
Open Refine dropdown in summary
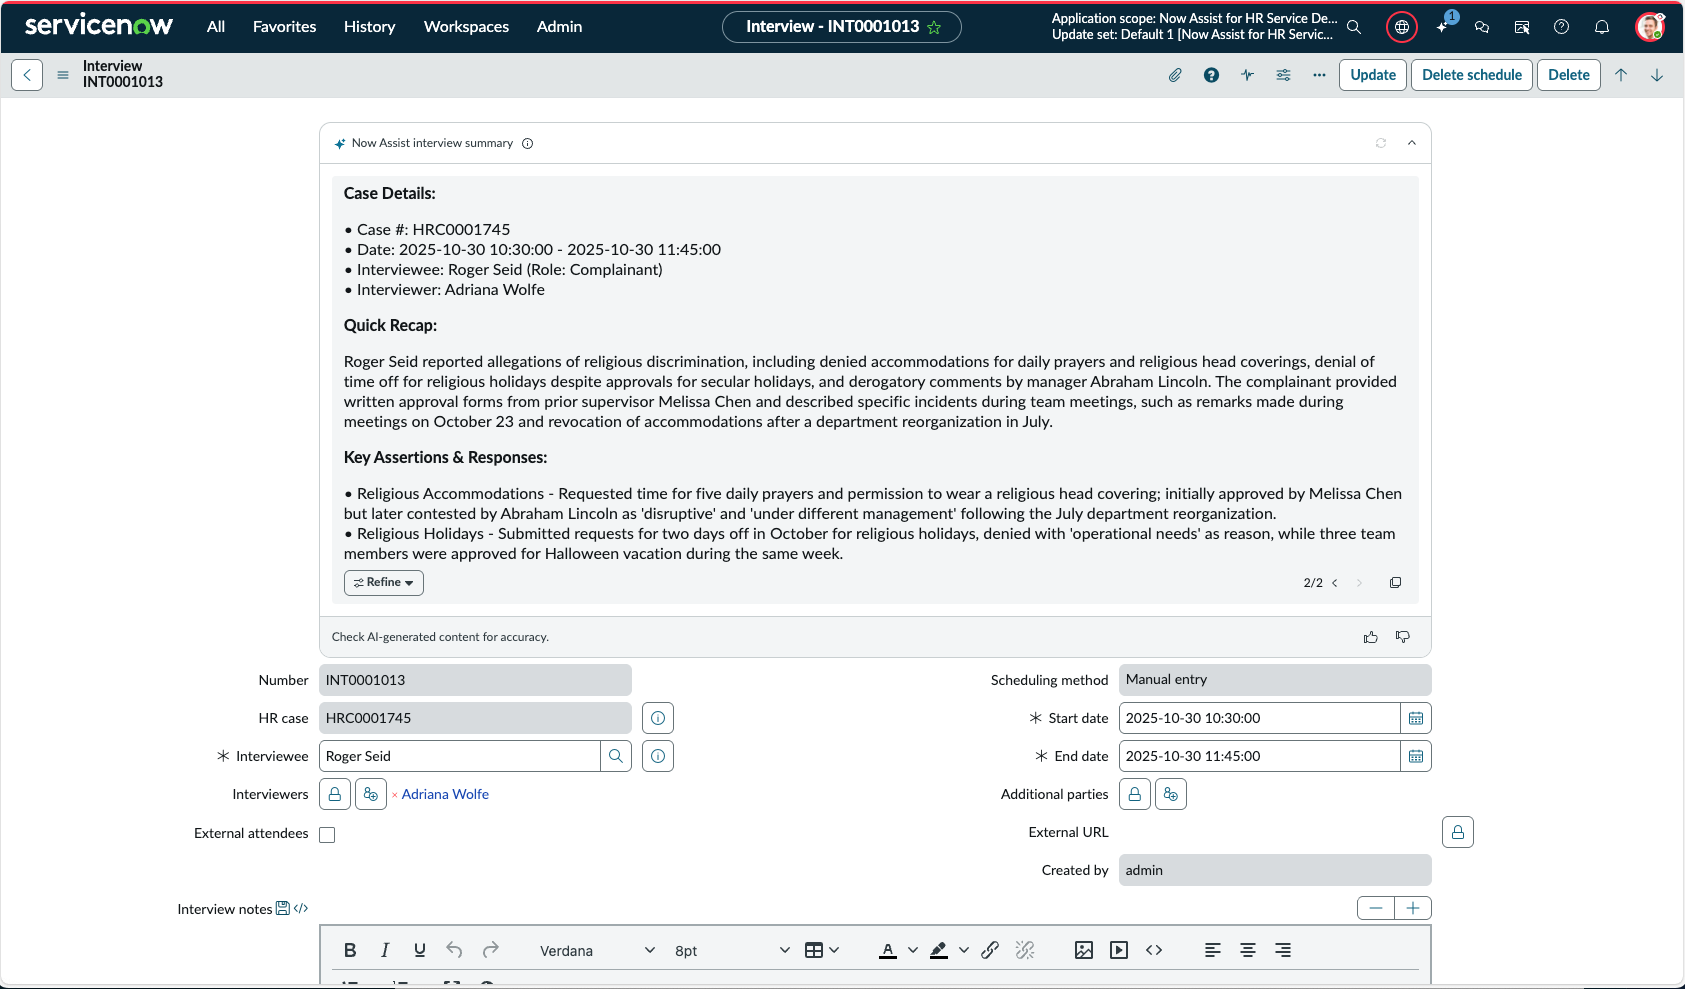(384, 583)
